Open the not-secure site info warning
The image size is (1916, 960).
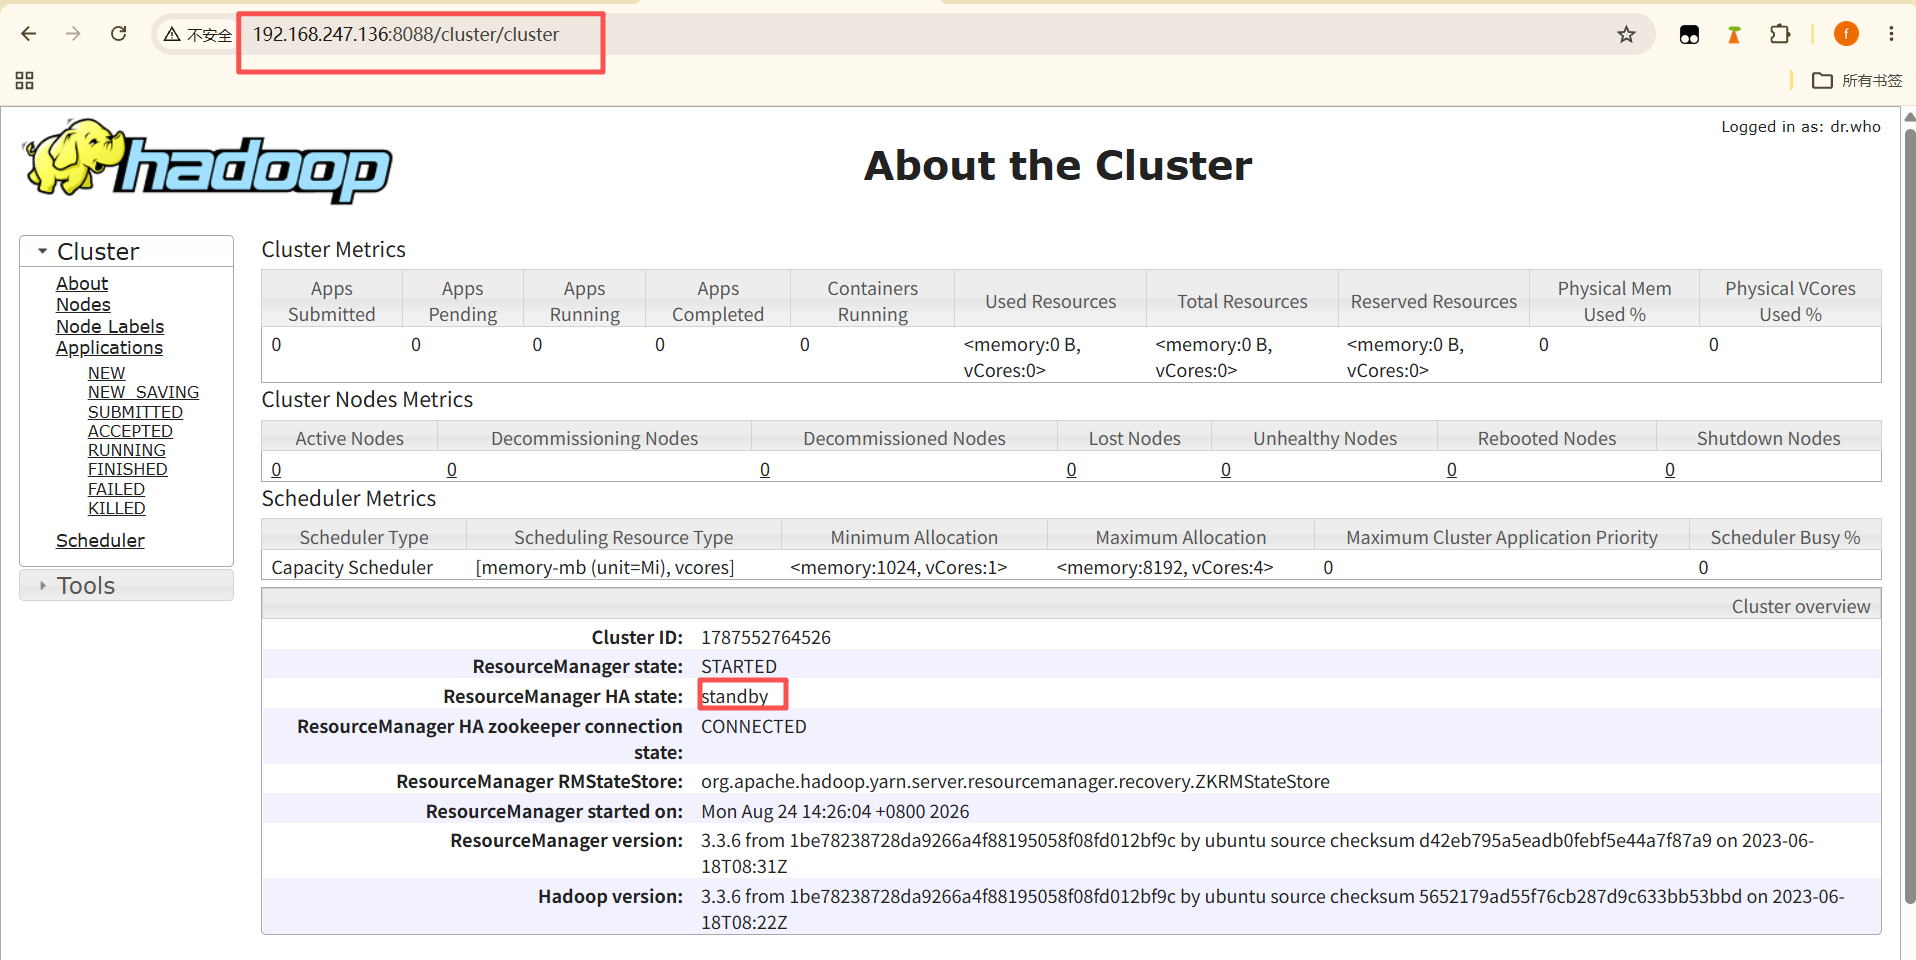pos(198,35)
